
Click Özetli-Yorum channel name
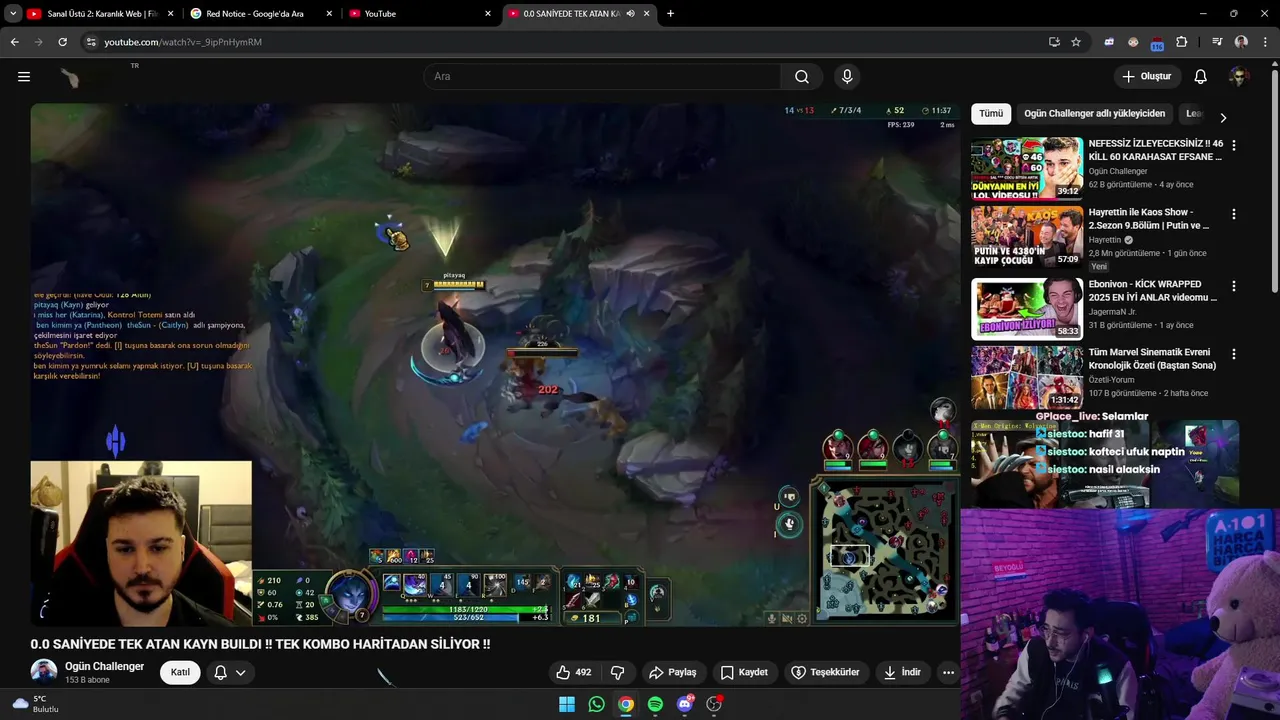tap(1114, 379)
